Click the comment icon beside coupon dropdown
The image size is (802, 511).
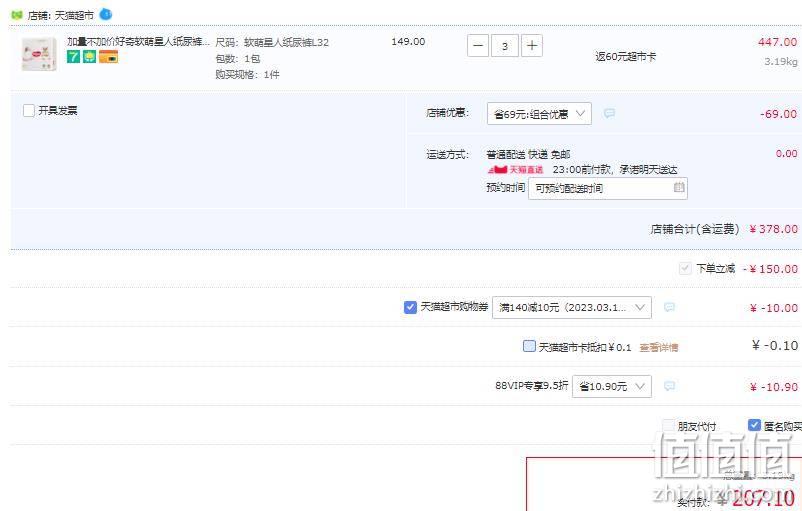click(669, 307)
